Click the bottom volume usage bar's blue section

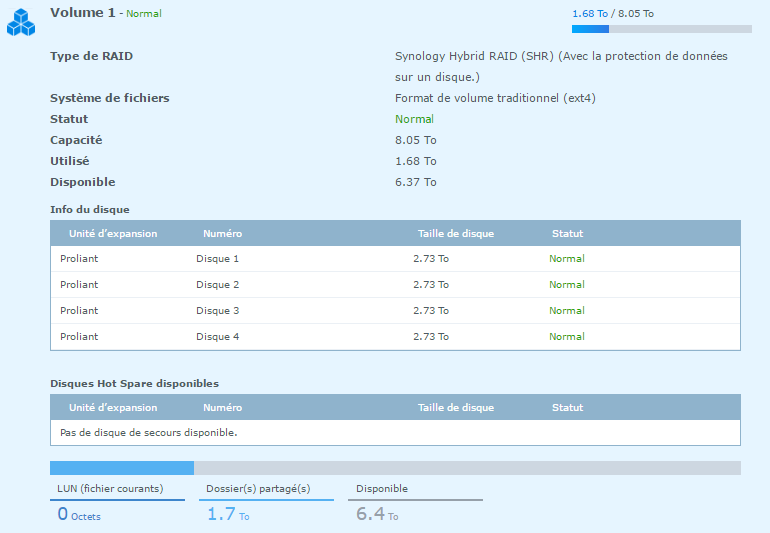(x=121, y=468)
